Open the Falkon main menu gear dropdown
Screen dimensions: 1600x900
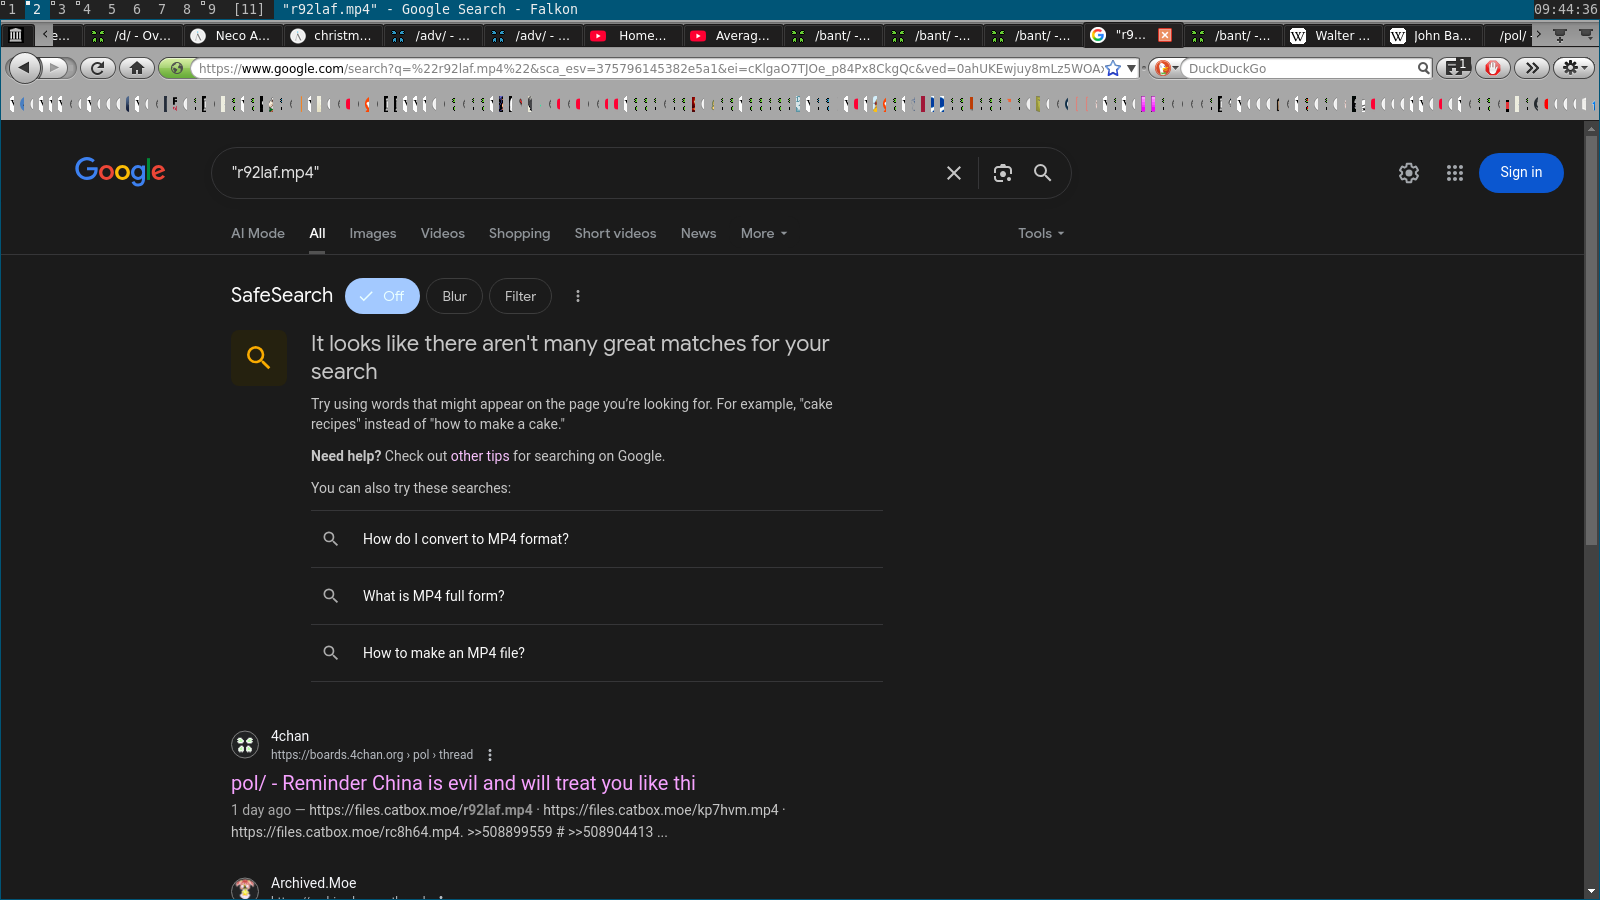click(1574, 68)
